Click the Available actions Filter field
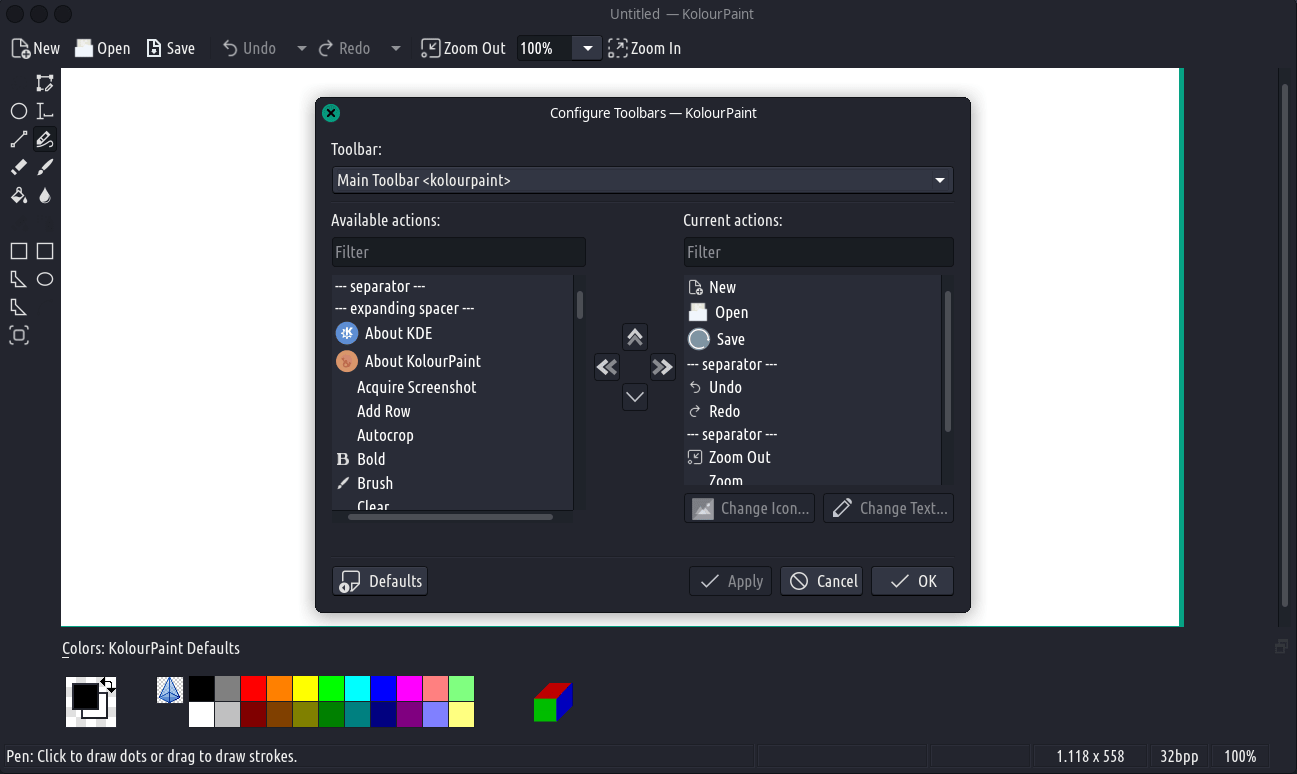The width and height of the screenshot is (1297, 774). pos(458,252)
